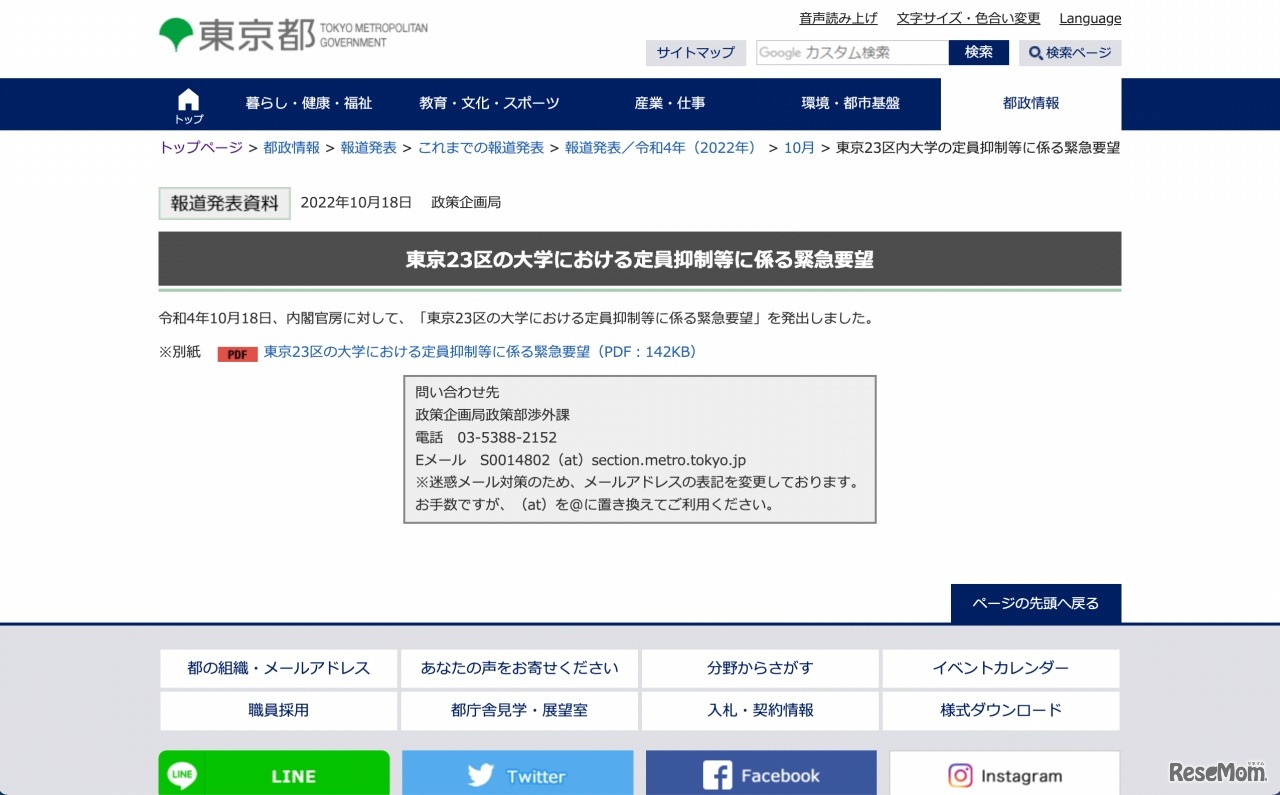
Task: Open the イベントカレンダー footer link
Action: [1000, 669]
